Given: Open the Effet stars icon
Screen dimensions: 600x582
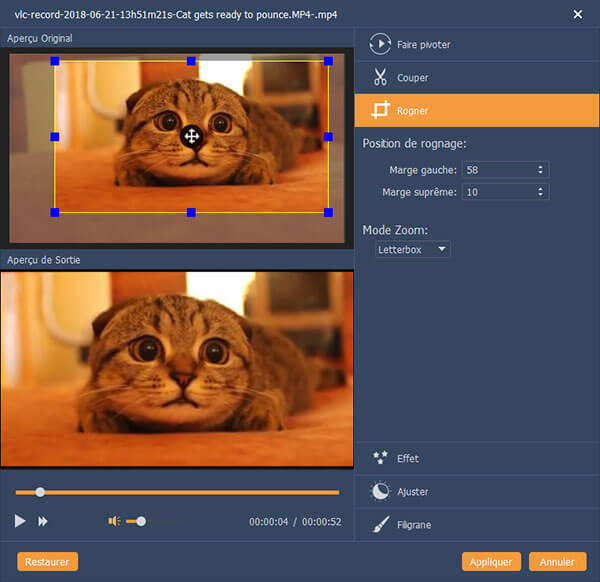Looking at the screenshot, I should click(x=379, y=458).
